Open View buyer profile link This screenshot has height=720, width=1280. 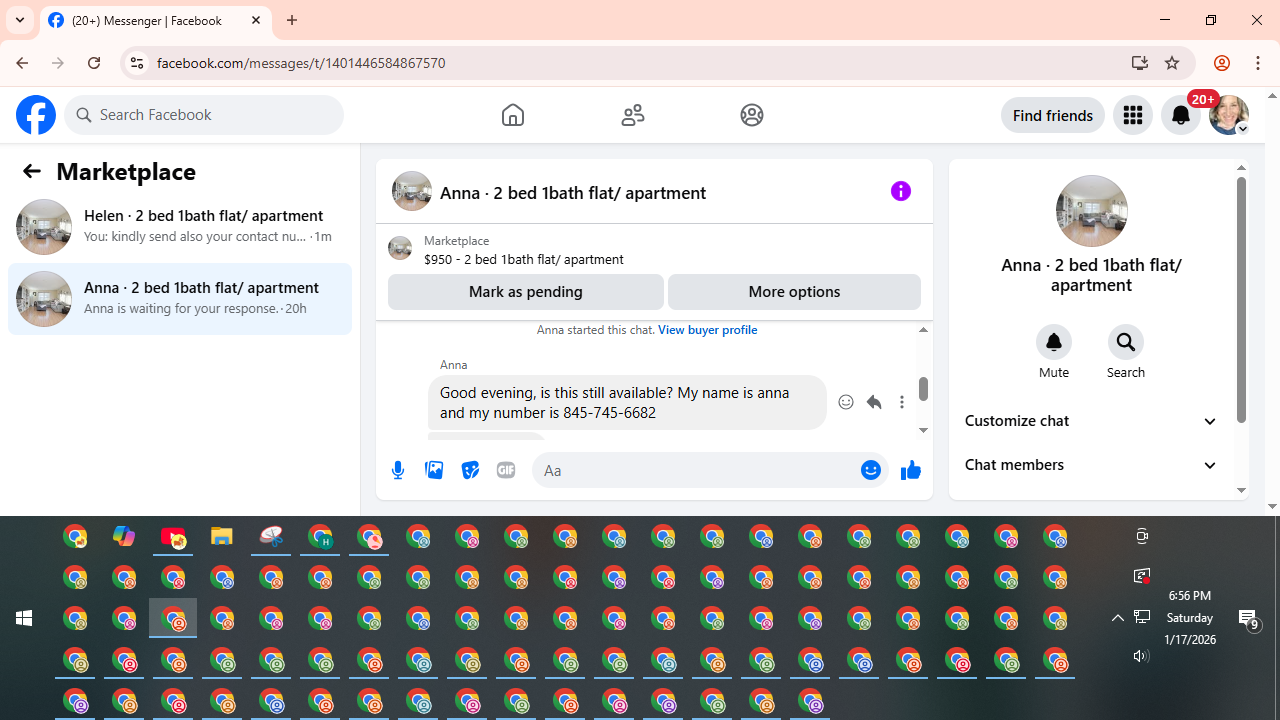[x=707, y=330]
